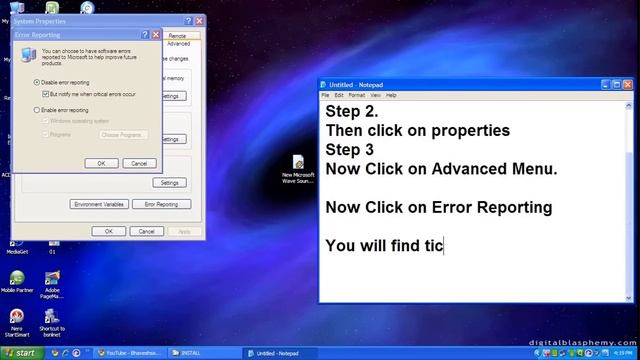Click OK in the System Properties window
The height and width of the screenshot is (360, 640).
(x=109, y=231)
